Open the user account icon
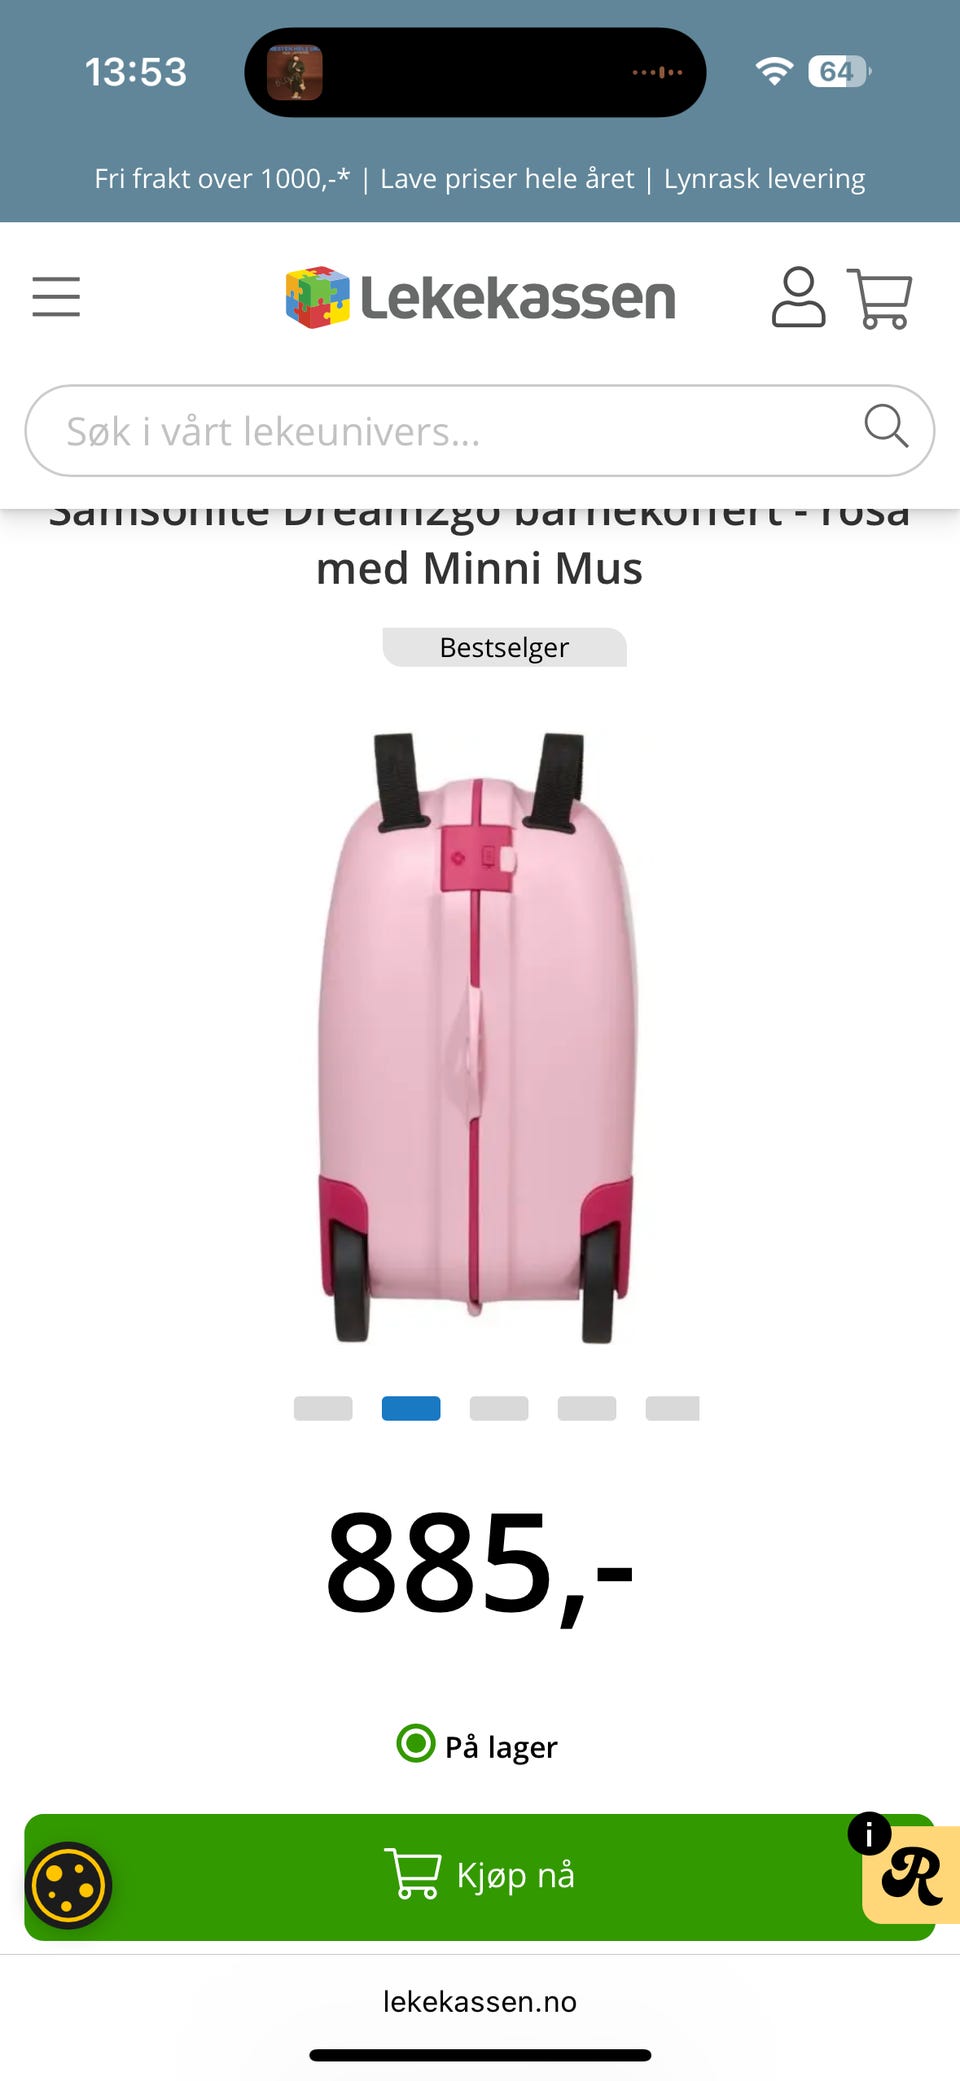The image size is (960, 2081). (798, 297)
